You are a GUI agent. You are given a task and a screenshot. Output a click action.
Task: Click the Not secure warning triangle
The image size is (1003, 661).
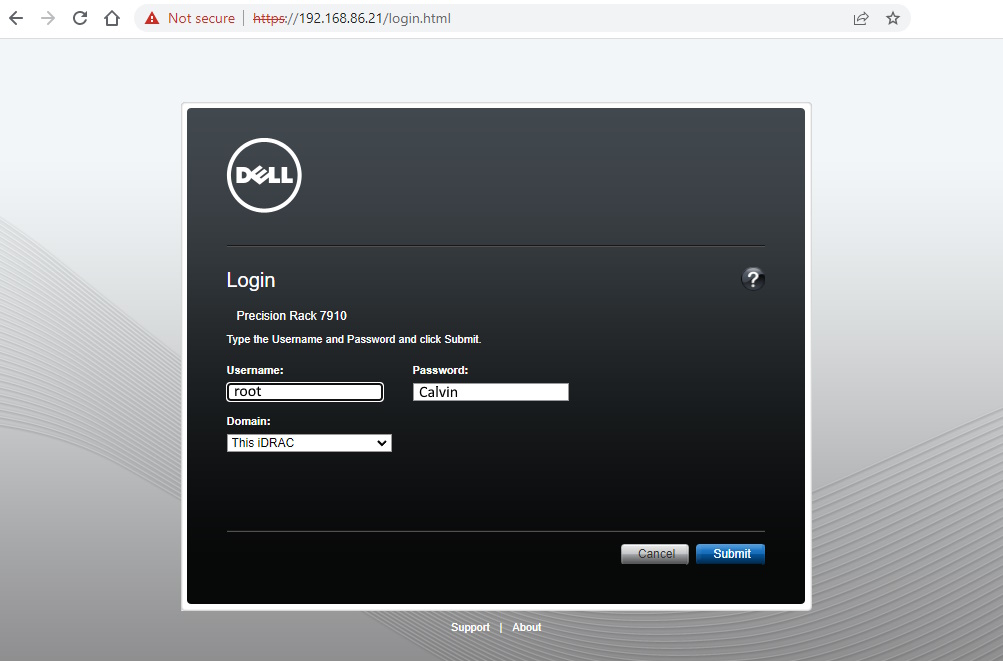pyautogui.click(x=152, y=18)
